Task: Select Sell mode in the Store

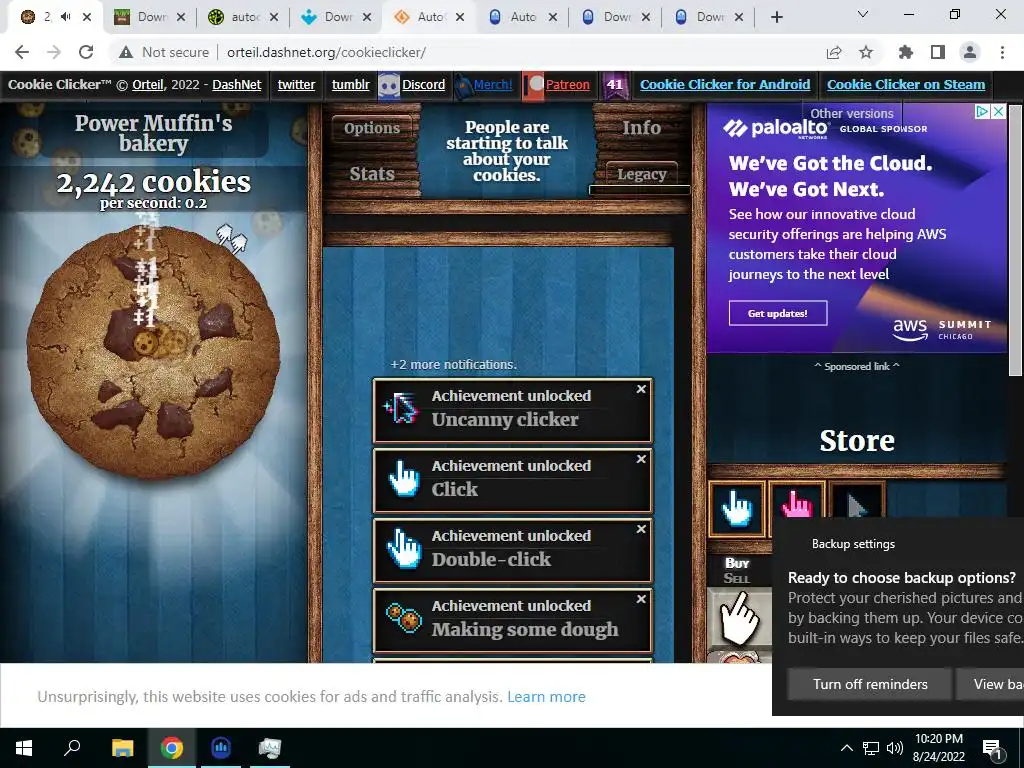Action: [x=737, y=578]
